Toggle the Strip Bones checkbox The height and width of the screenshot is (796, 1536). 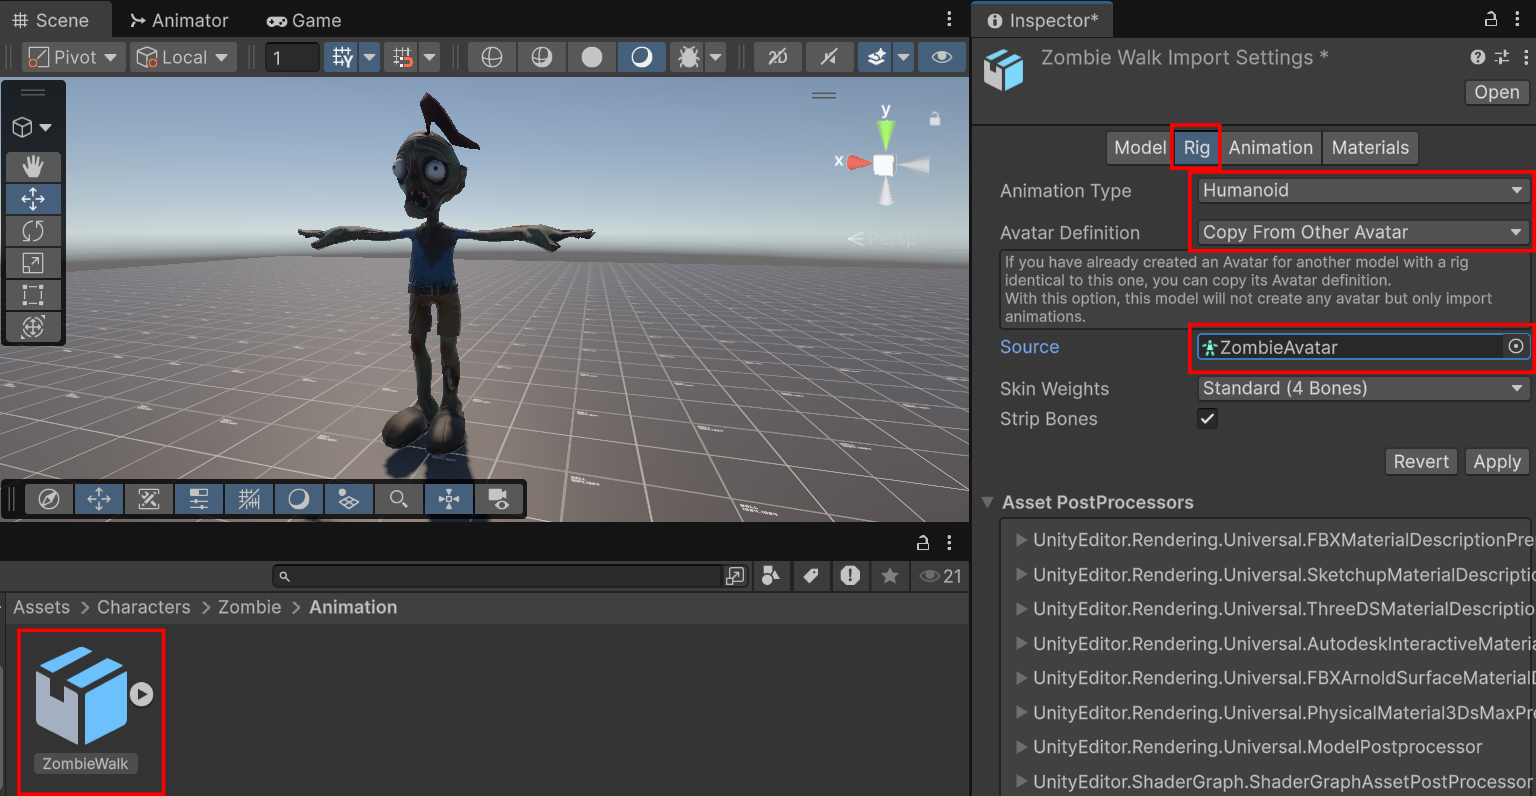1207,419
